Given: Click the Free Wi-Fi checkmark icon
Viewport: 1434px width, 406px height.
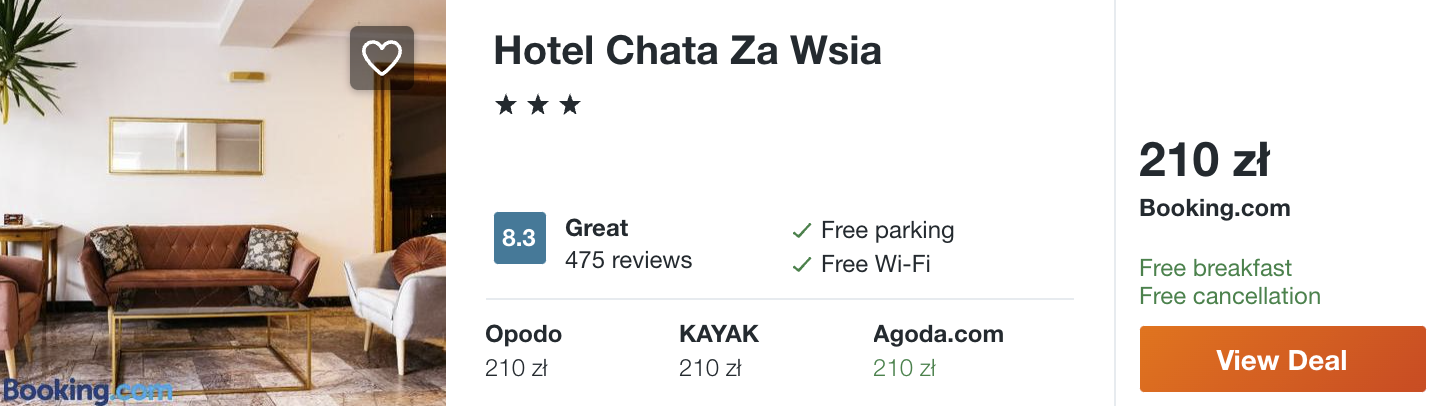Looking at the screenshot, I should pos(801,265).
